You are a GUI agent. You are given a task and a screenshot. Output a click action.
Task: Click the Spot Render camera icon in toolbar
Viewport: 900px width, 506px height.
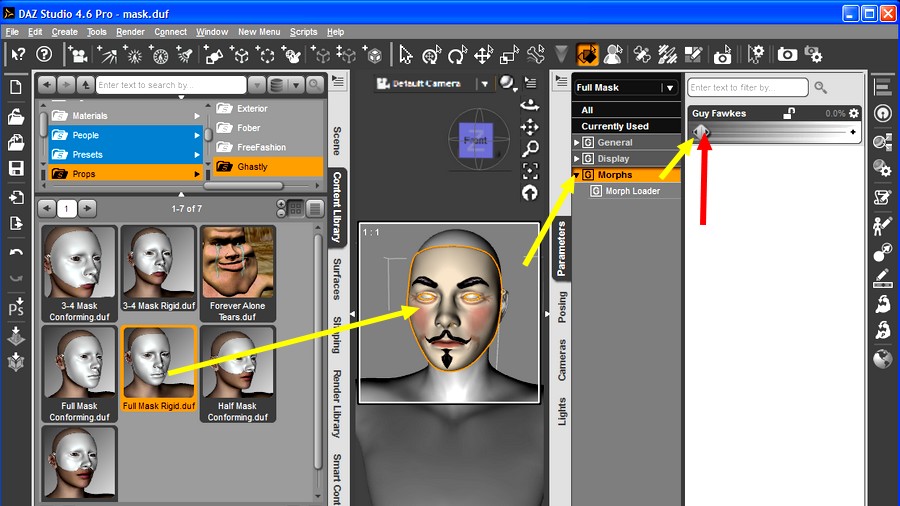coord(722,55)
